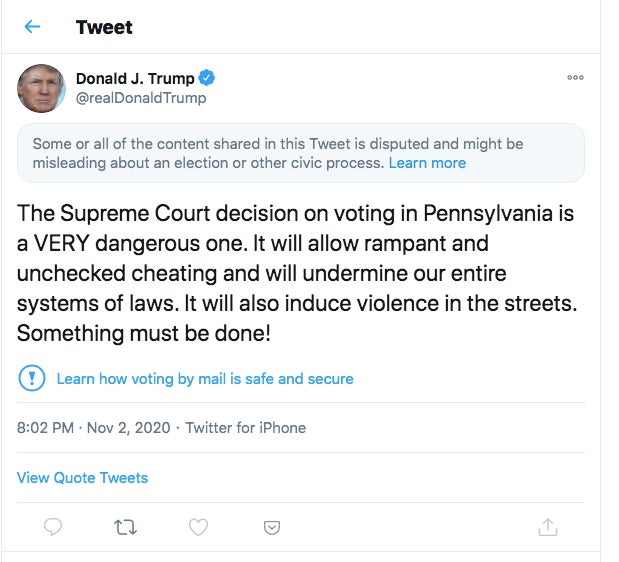Click the 8:02 PM Nov 2, 2020 timestamp

tap(94, 428)
